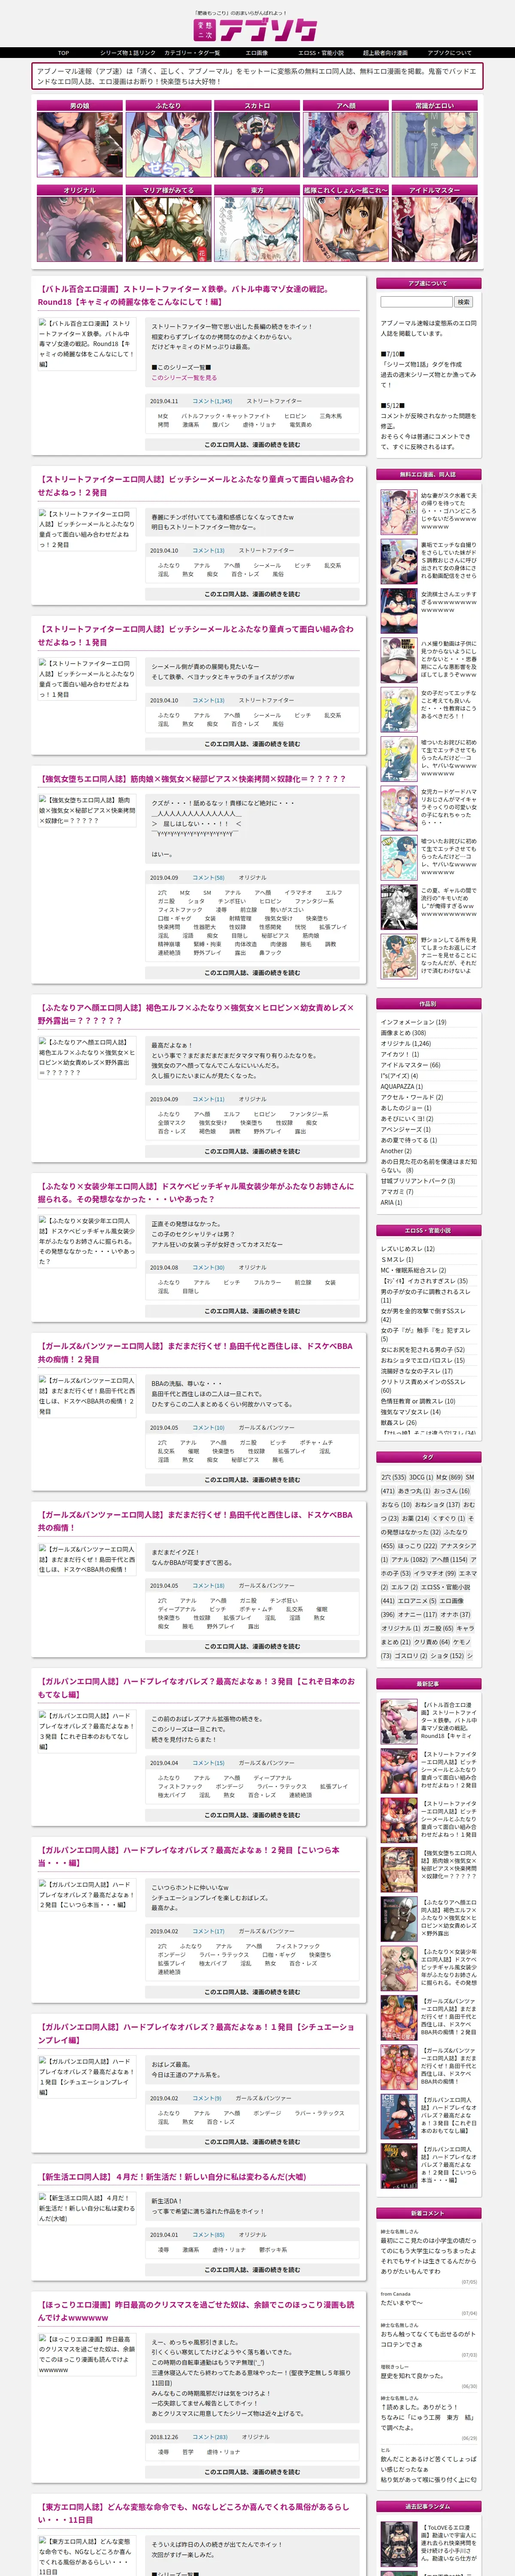Open 甘城ブリリアントパーク (3) in 作品別 list
Screen dimensions: 515x2576
coord(417,1181)
